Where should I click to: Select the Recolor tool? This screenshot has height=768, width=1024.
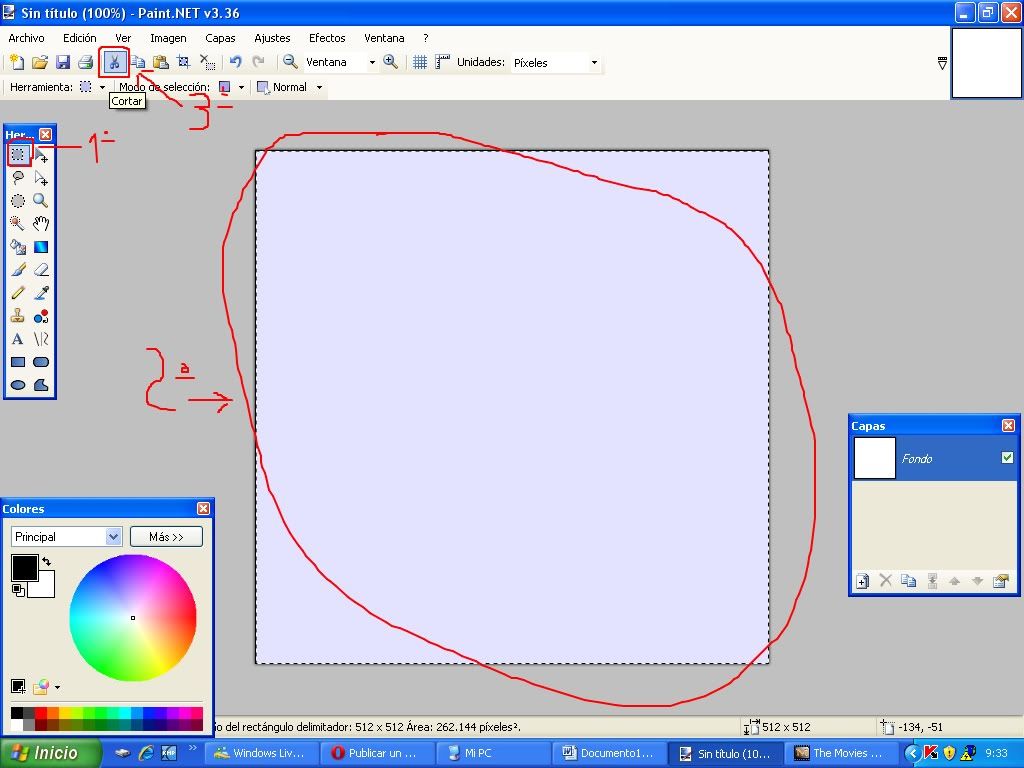pyautogui.click(x=41, y=316)
